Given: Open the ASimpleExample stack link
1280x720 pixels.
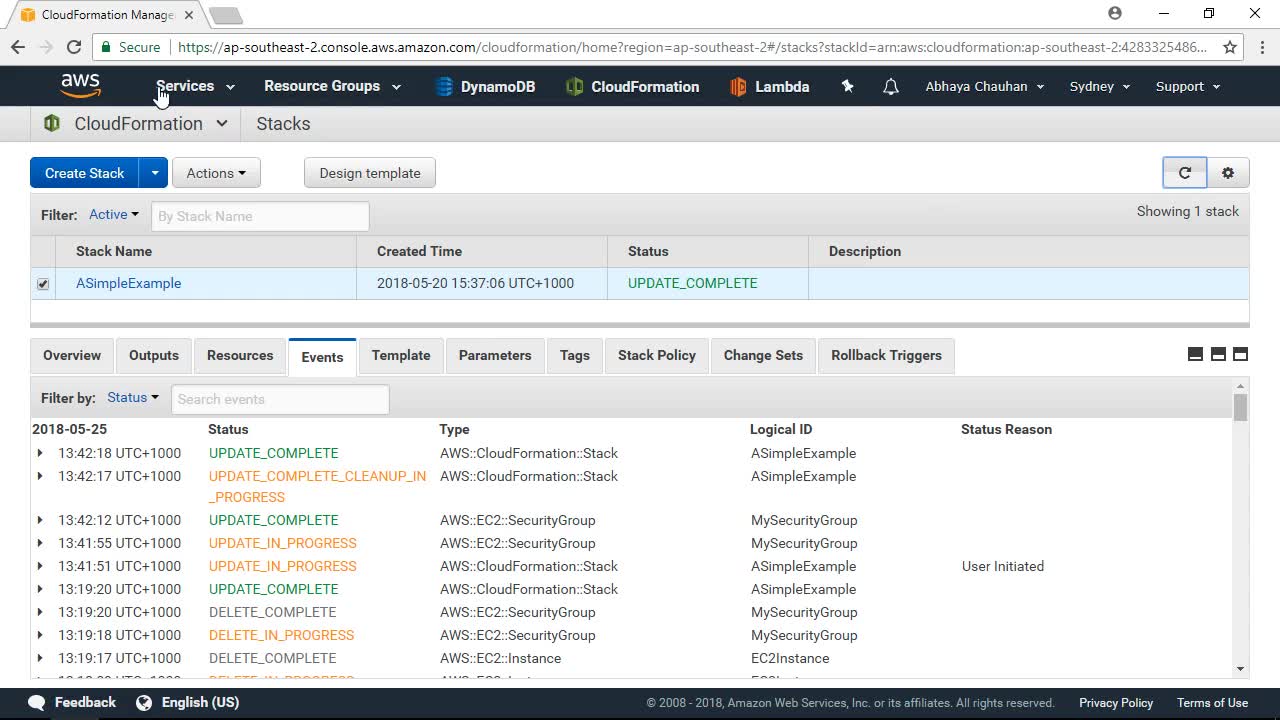Looking at the screenshot, I should click(x=129, y=283).
